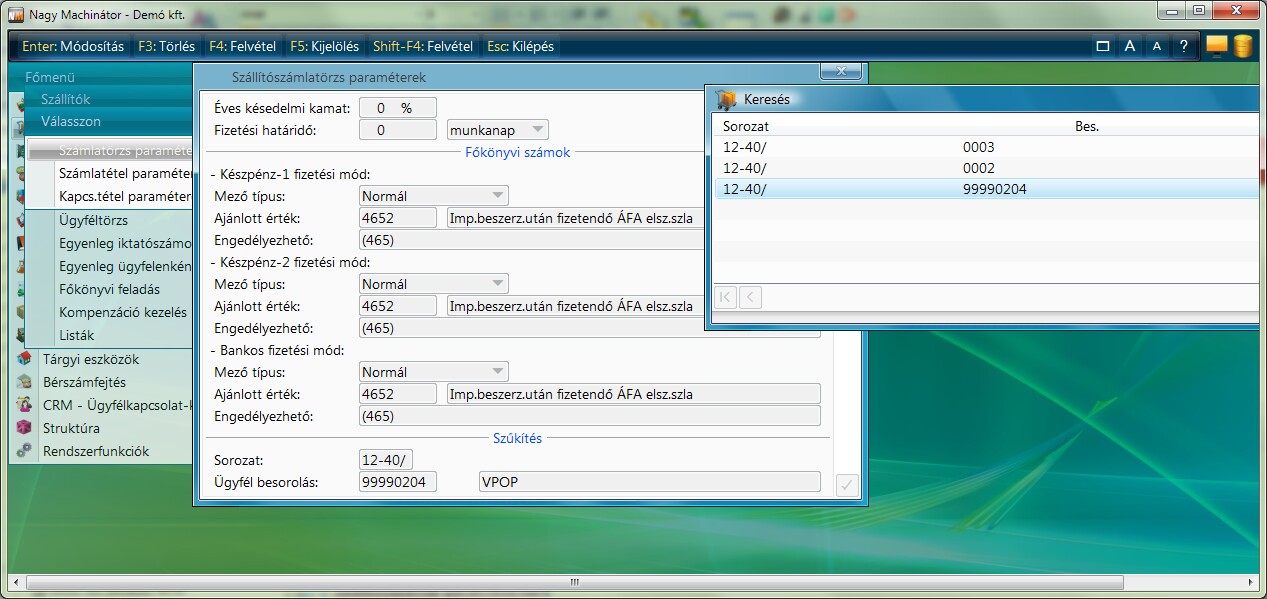Decrease font size with the small A icon
Viewport: 1267px width, 599px height.
[x=1157, y=46]
